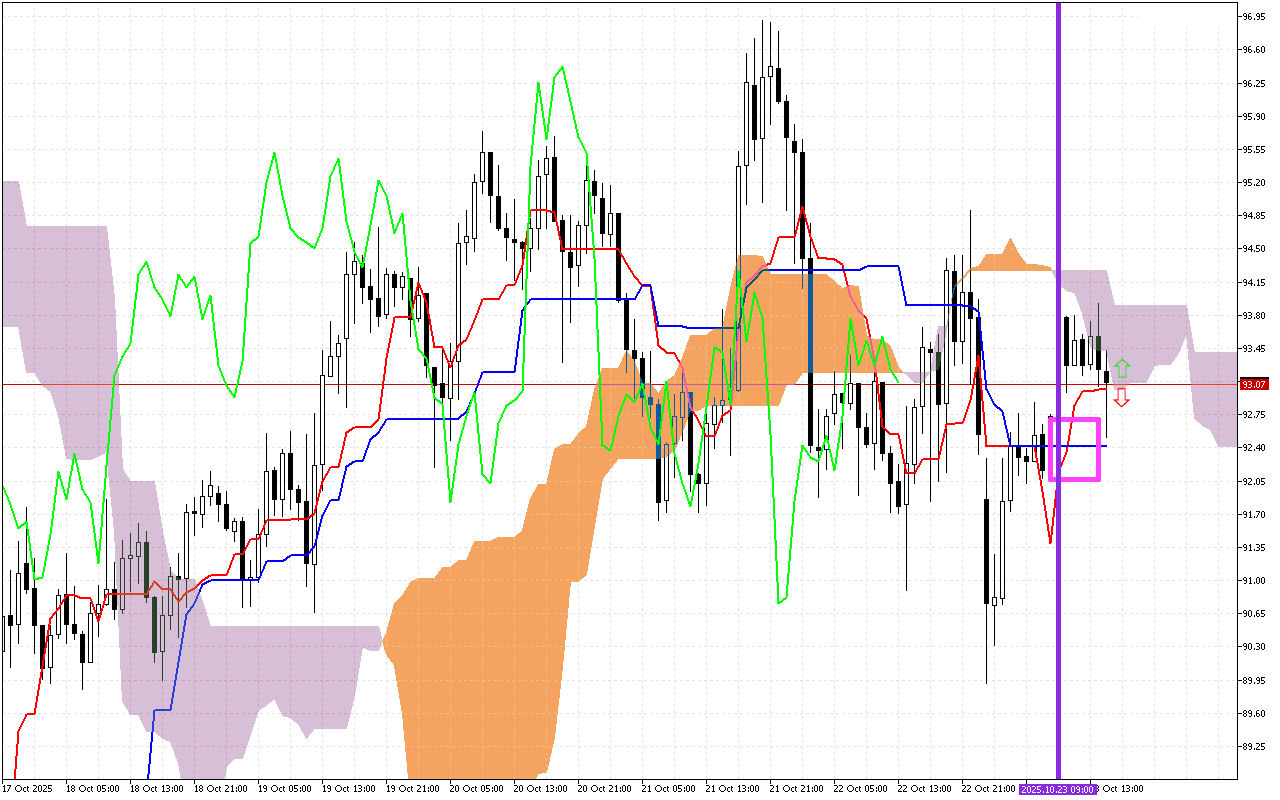Click the 19 Oct 21:00 time label

412,789
